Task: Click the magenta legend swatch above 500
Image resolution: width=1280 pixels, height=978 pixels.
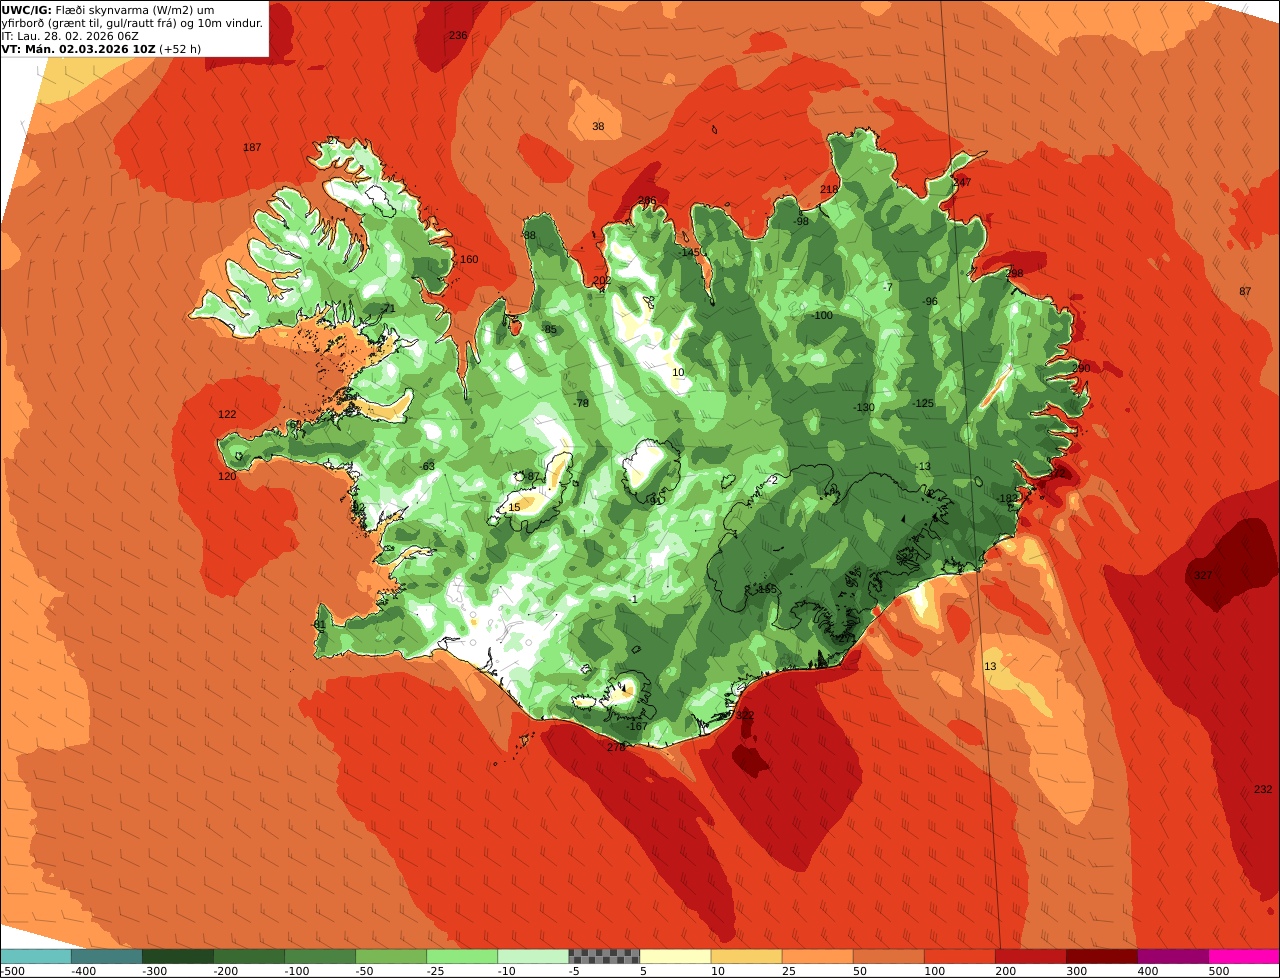Action: (x=1244, y=957)
